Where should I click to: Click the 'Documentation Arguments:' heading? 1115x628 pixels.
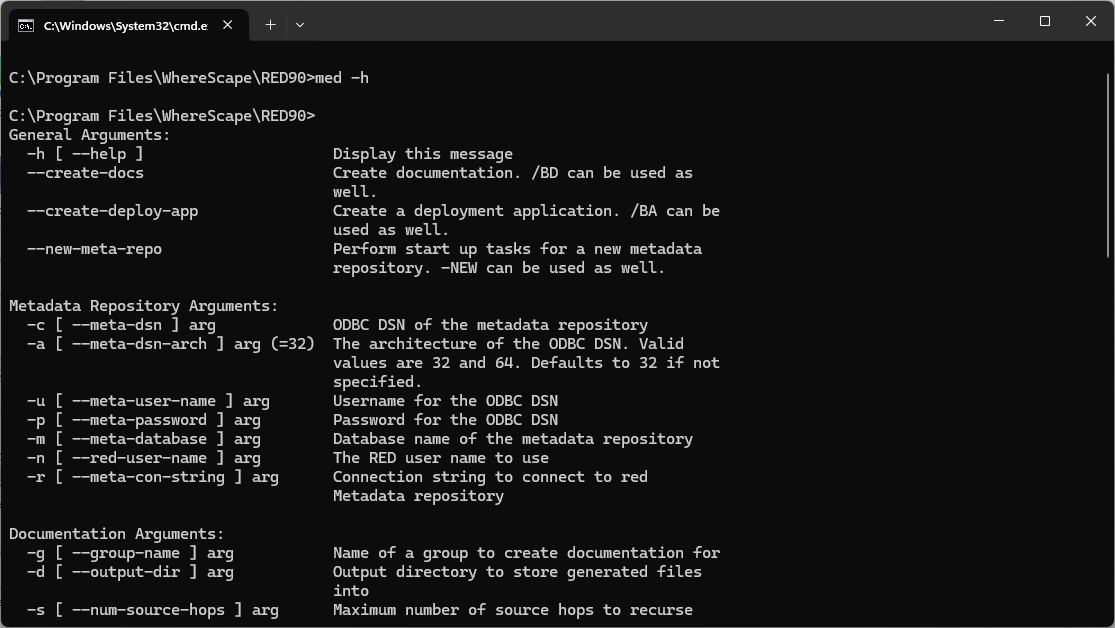pyautogui.click(x=116, y=534)
